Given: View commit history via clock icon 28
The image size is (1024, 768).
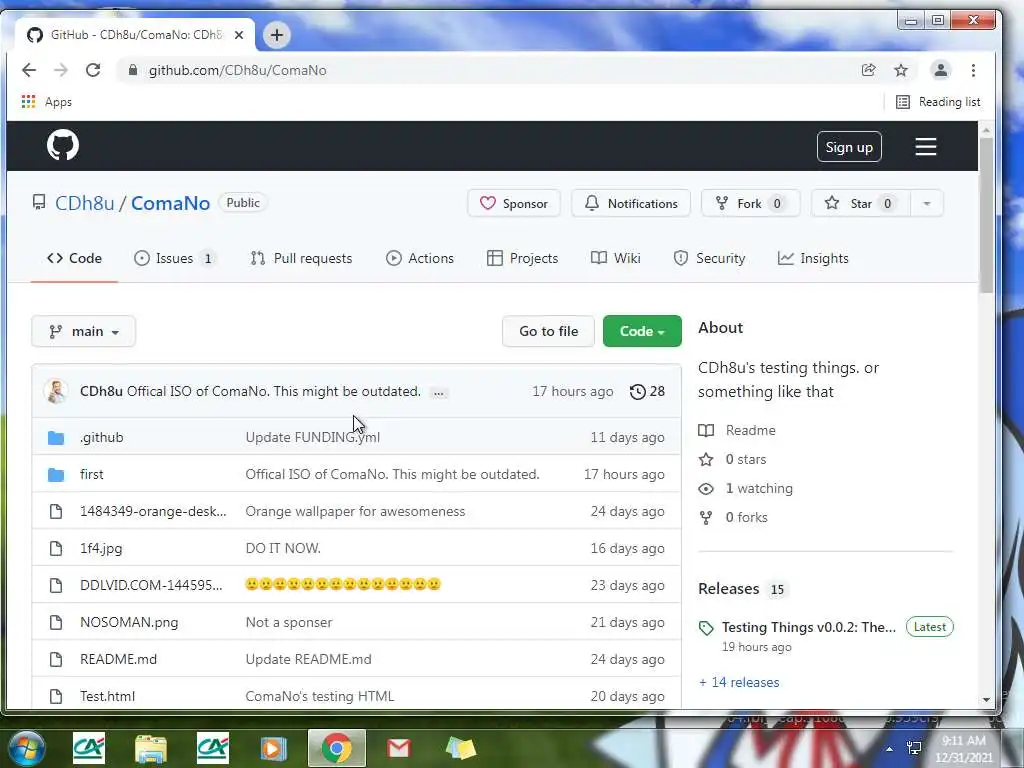Looking at the screenshot, I should [x=647, y=391].
